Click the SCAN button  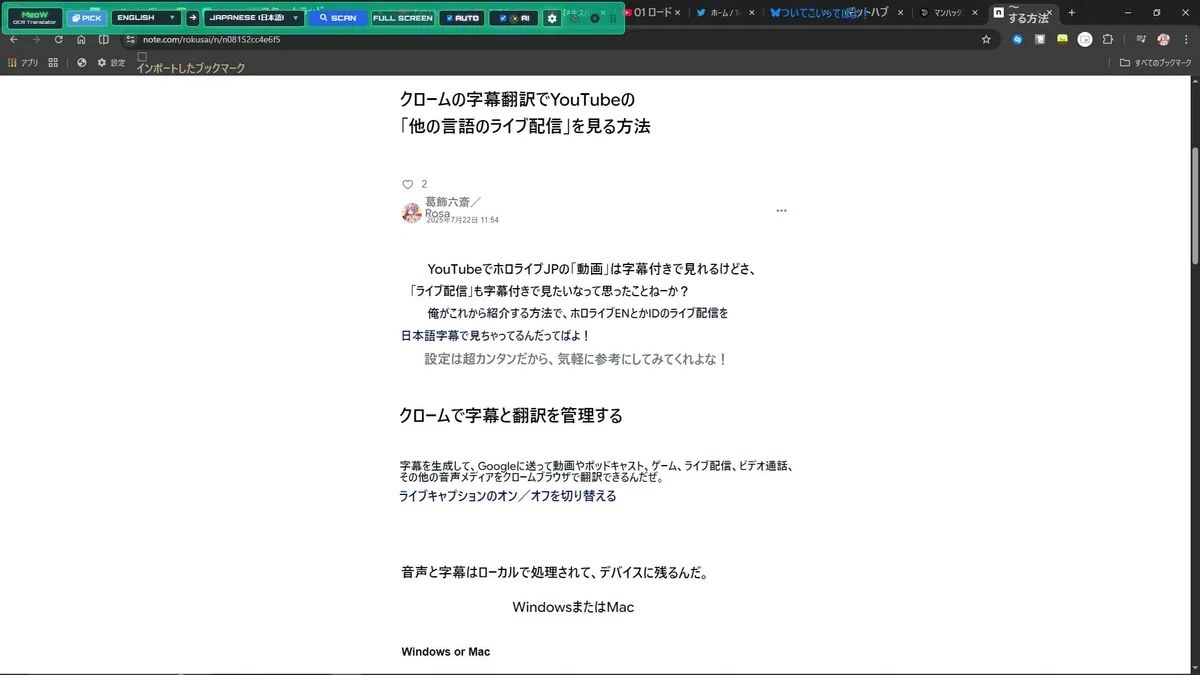(338, 18)
